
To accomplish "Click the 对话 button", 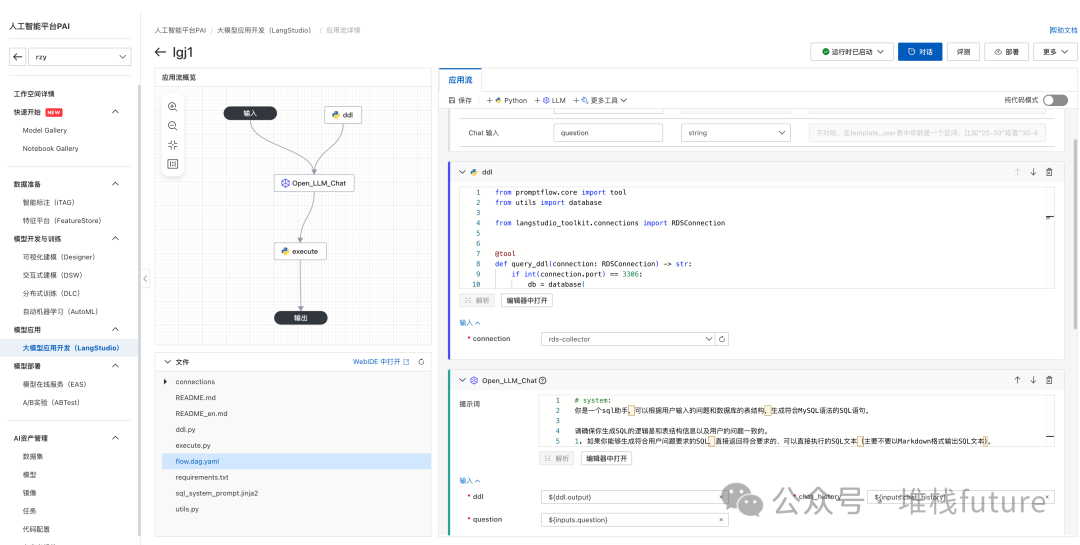I will pyautogui.click(x=920, y=52).
